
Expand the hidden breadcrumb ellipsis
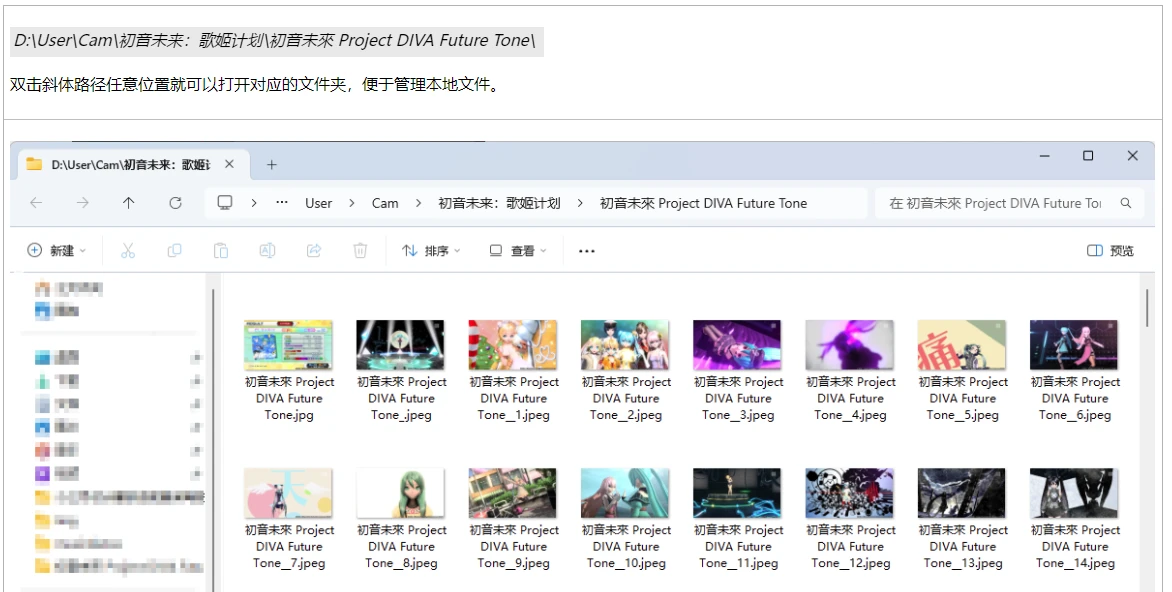(282, 203)
